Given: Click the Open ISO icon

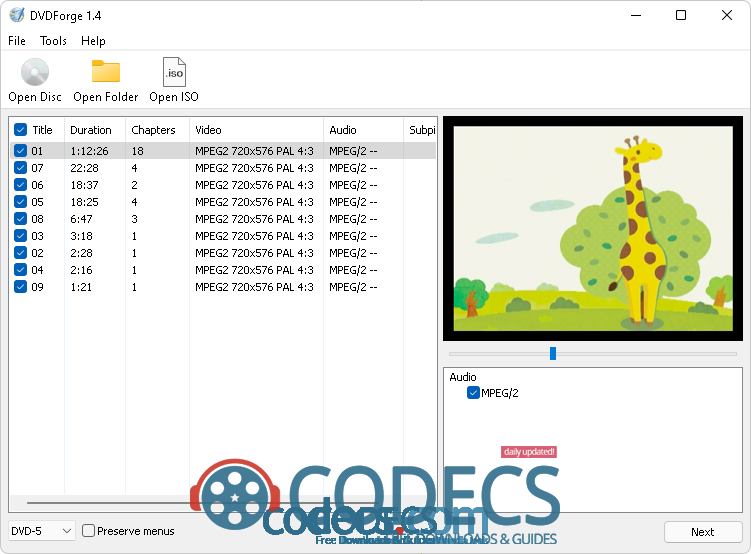Looking at the screenshot, I should [174, 73].
